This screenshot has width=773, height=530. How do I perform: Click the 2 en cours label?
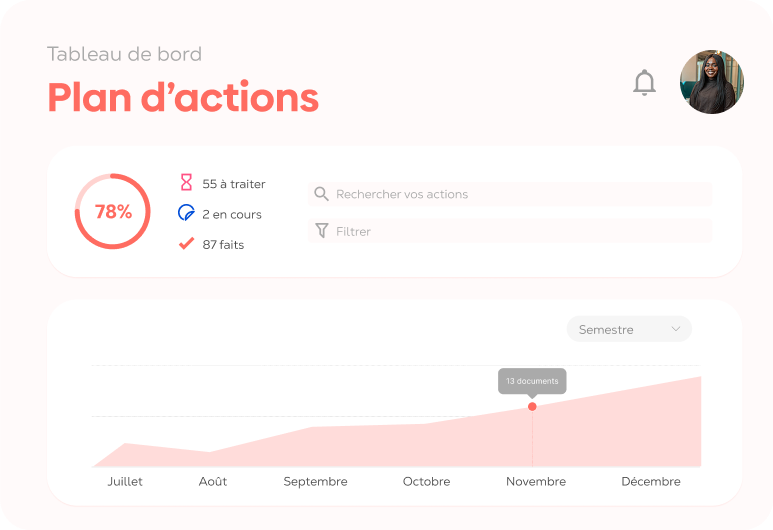click(232, 214)
